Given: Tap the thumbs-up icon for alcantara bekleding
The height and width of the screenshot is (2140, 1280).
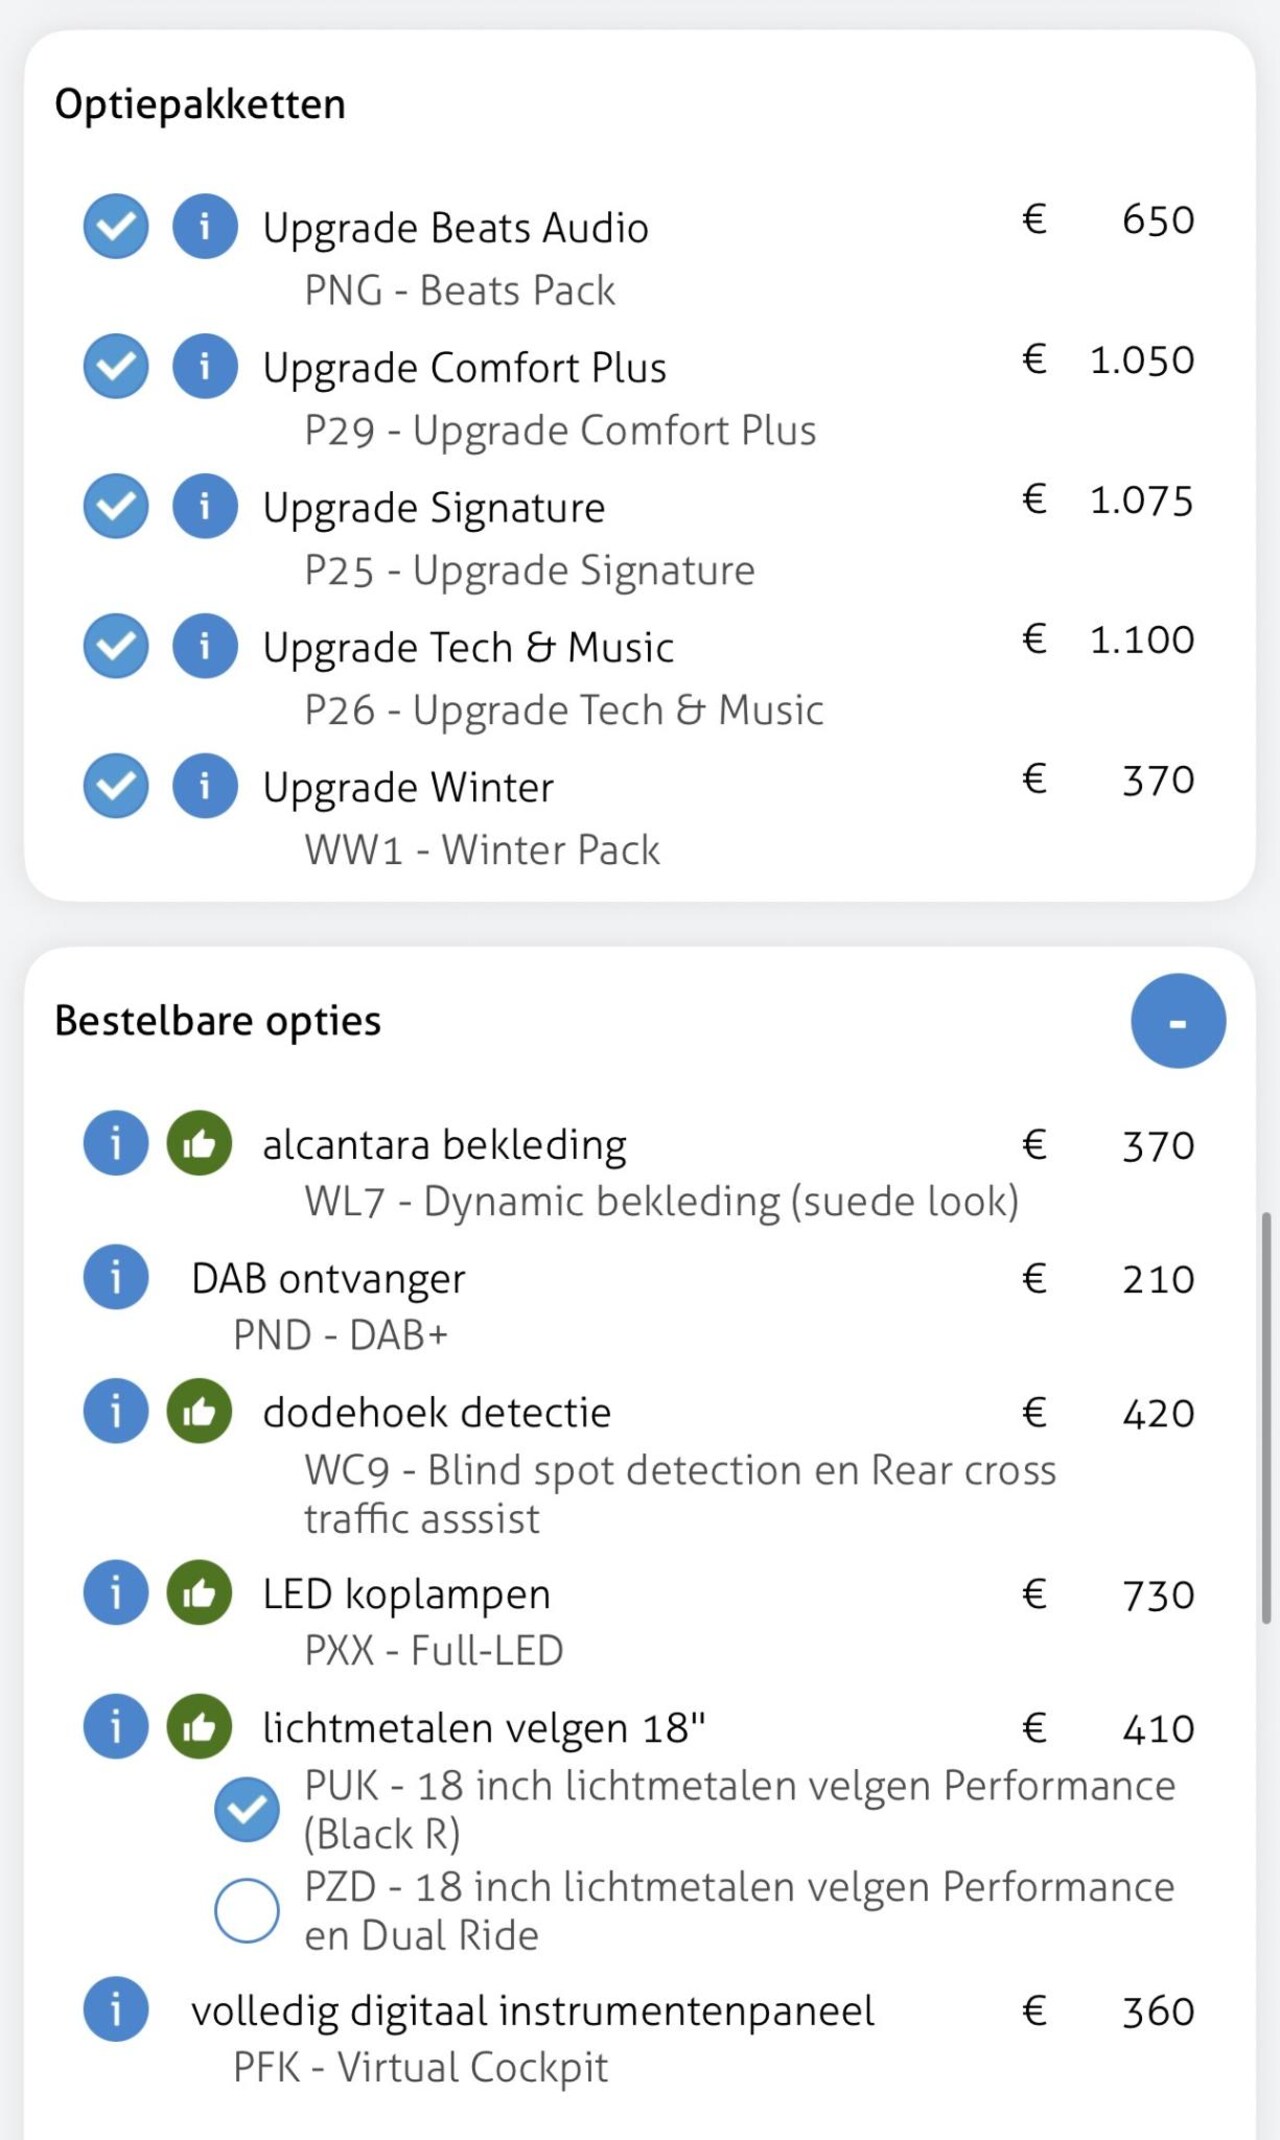Looking at the screenshot, I should (x=199, y=1143).
